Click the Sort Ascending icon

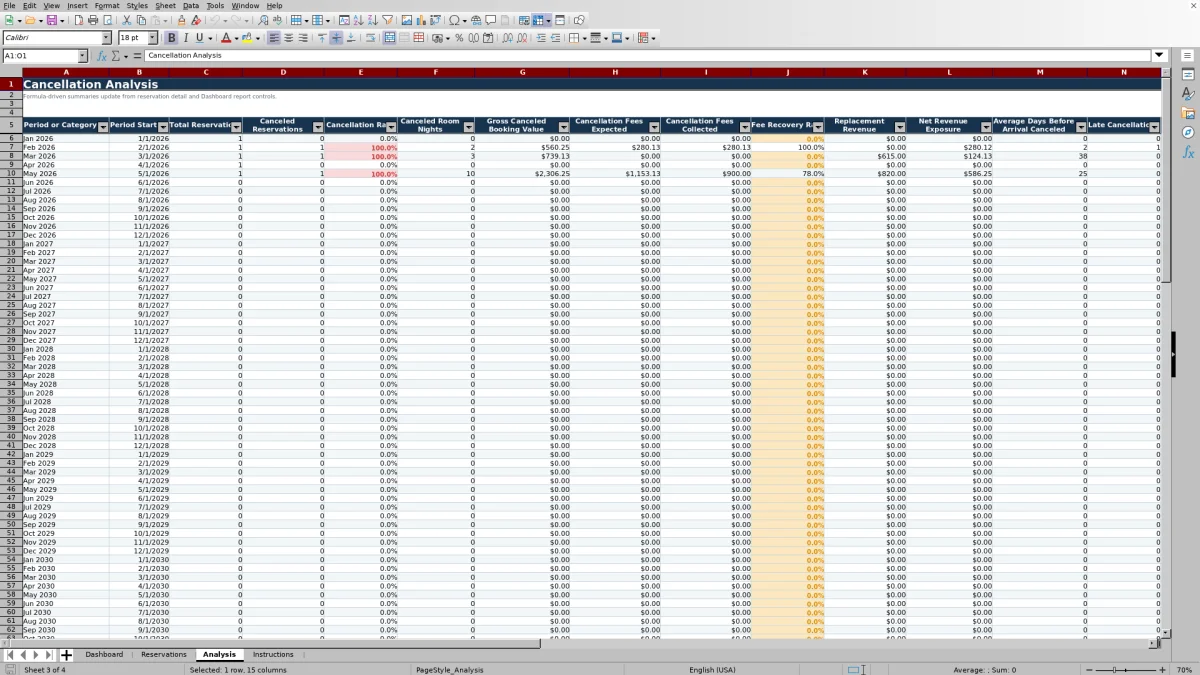click(x=357, y=20)
